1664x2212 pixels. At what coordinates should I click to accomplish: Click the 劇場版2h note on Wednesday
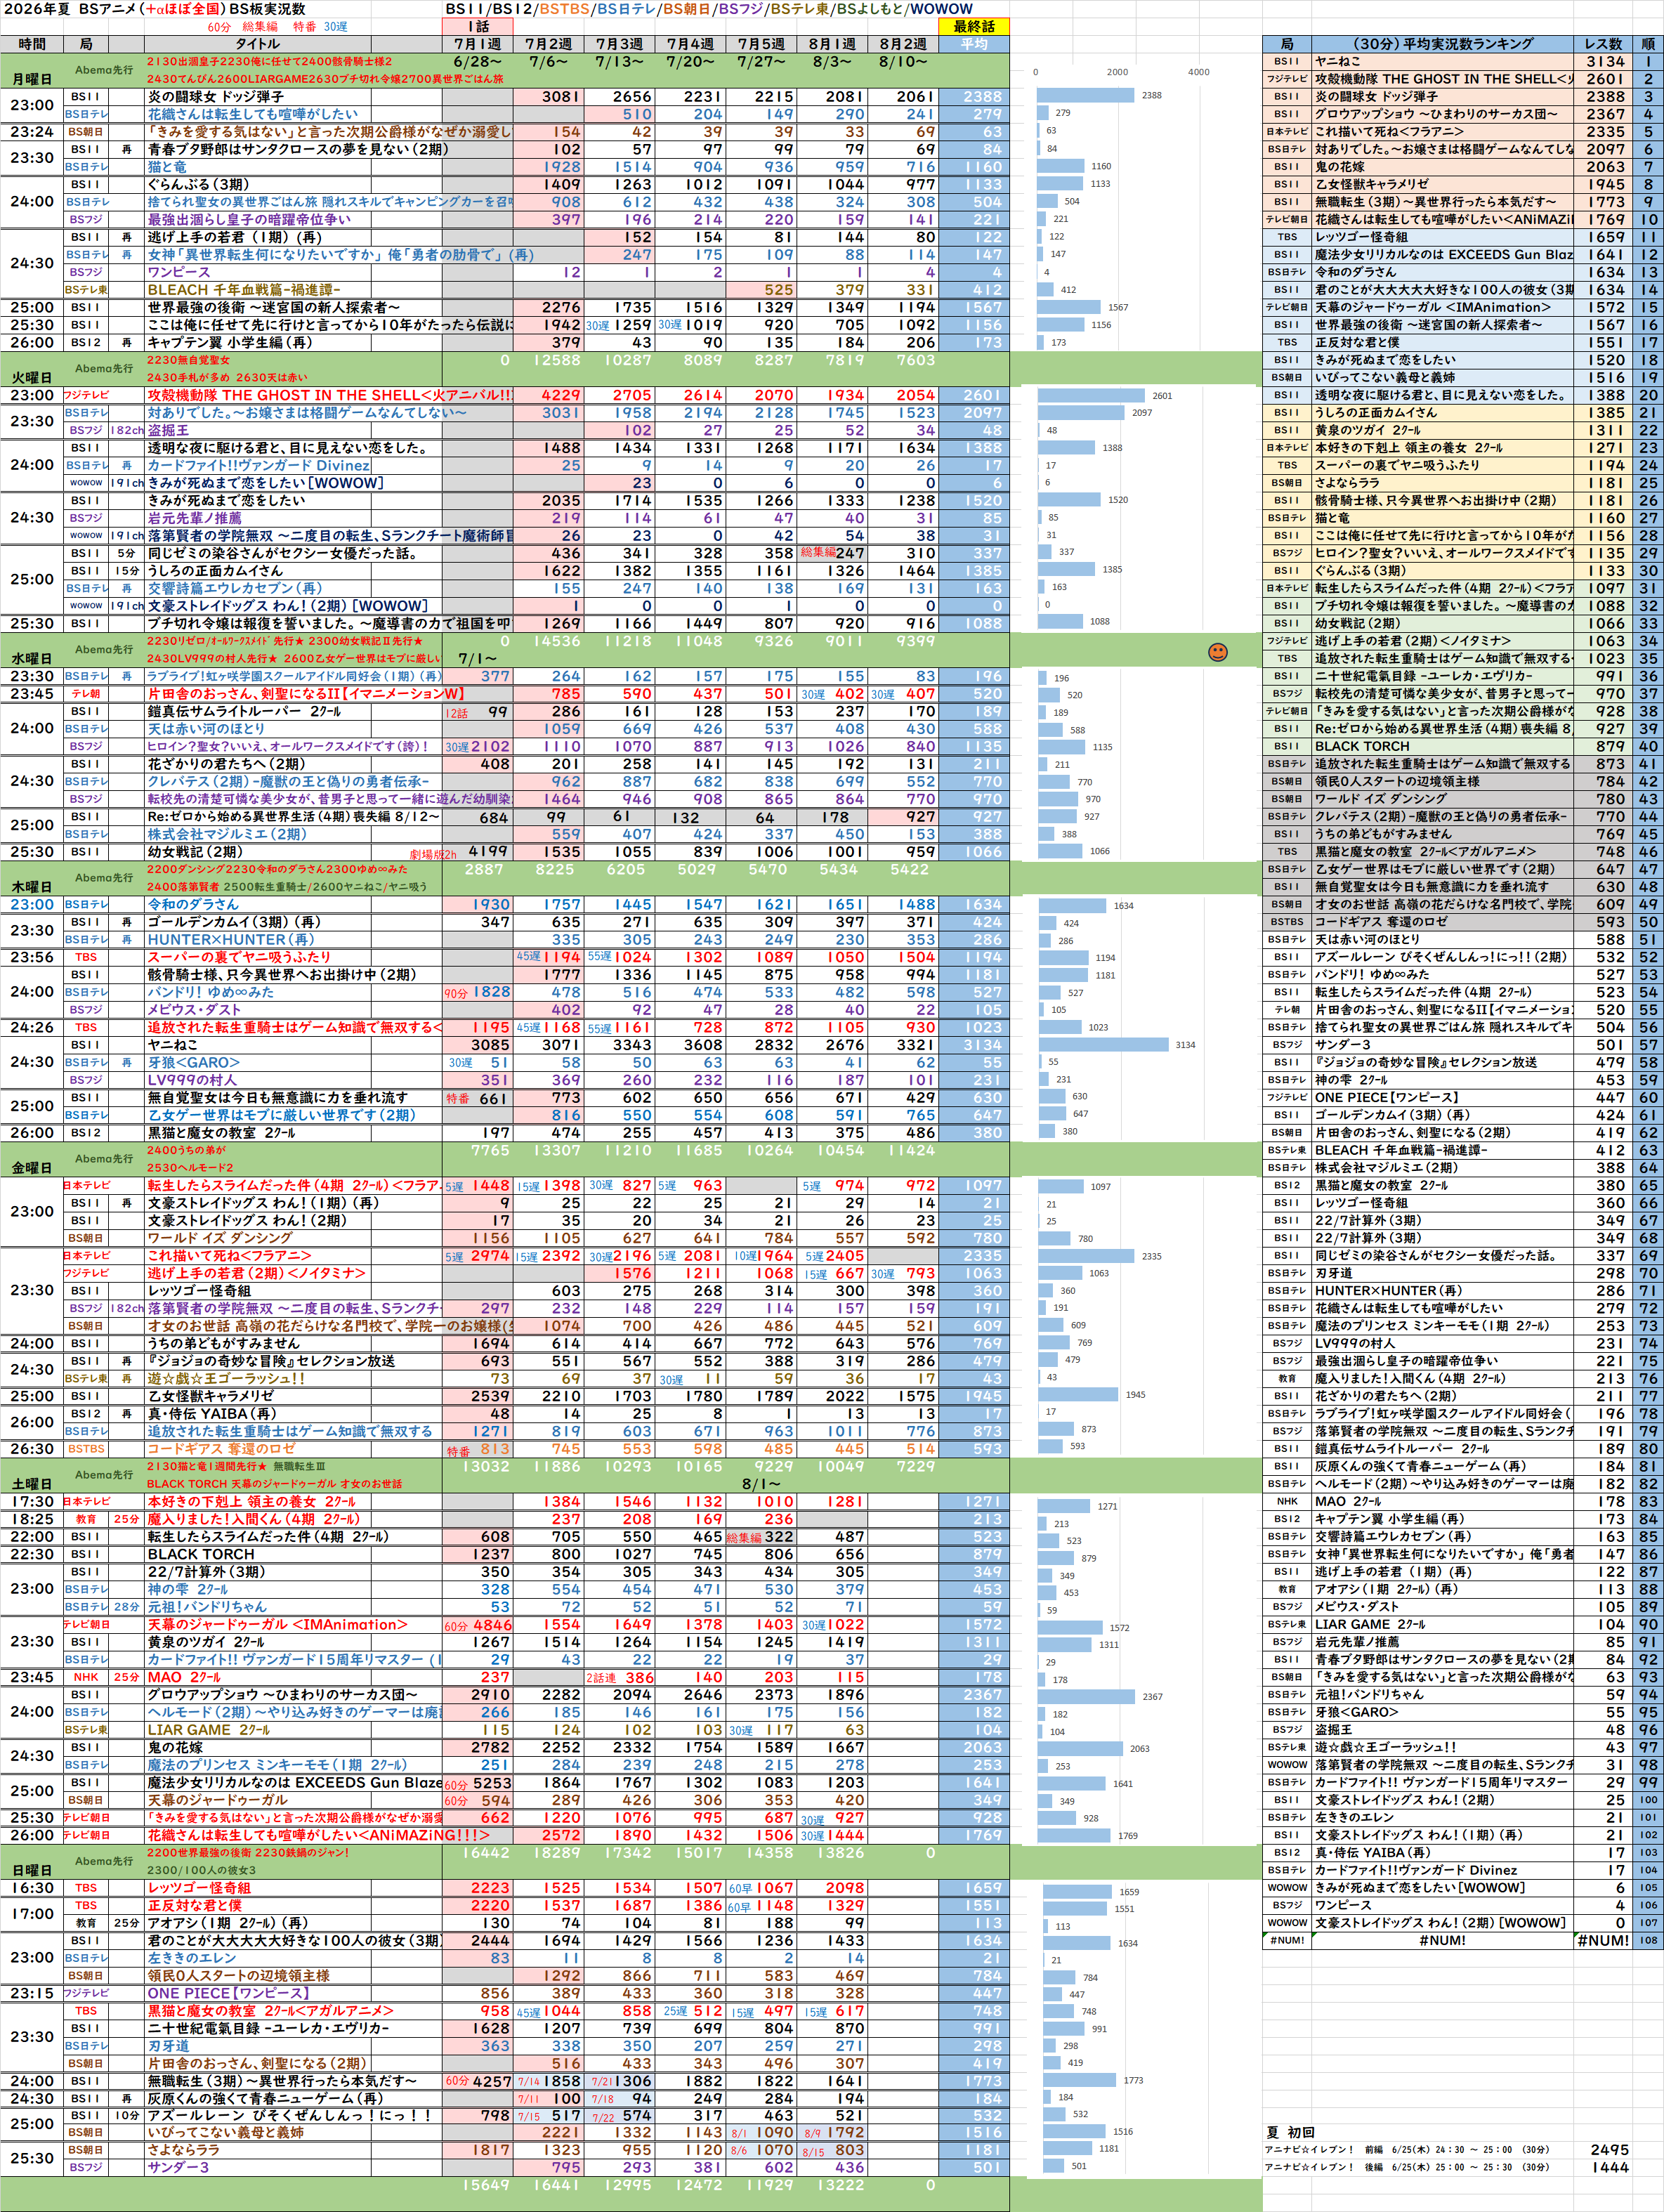[x=433, y=854]
